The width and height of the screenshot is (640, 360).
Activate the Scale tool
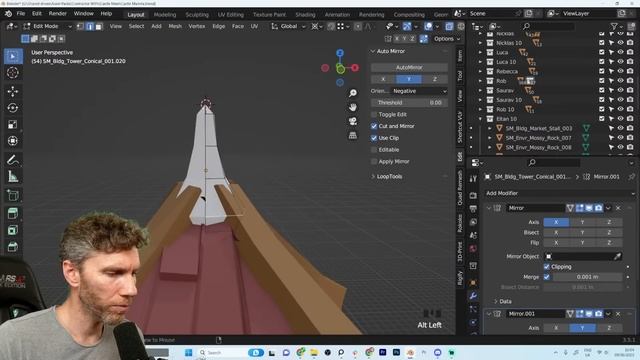tap(13, 124)
